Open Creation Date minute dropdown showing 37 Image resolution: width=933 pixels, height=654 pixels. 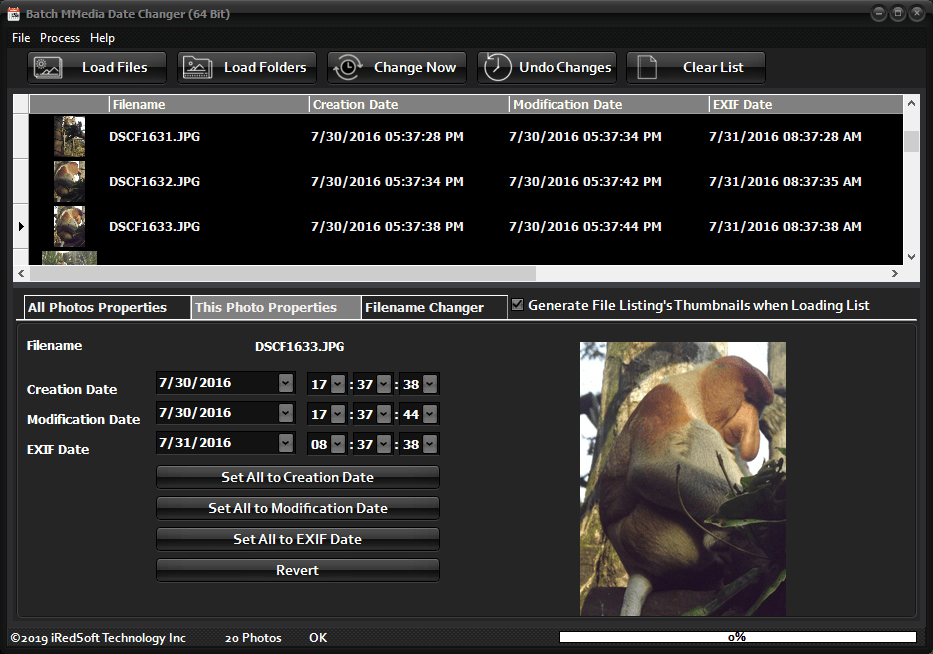tap(384, 384)
